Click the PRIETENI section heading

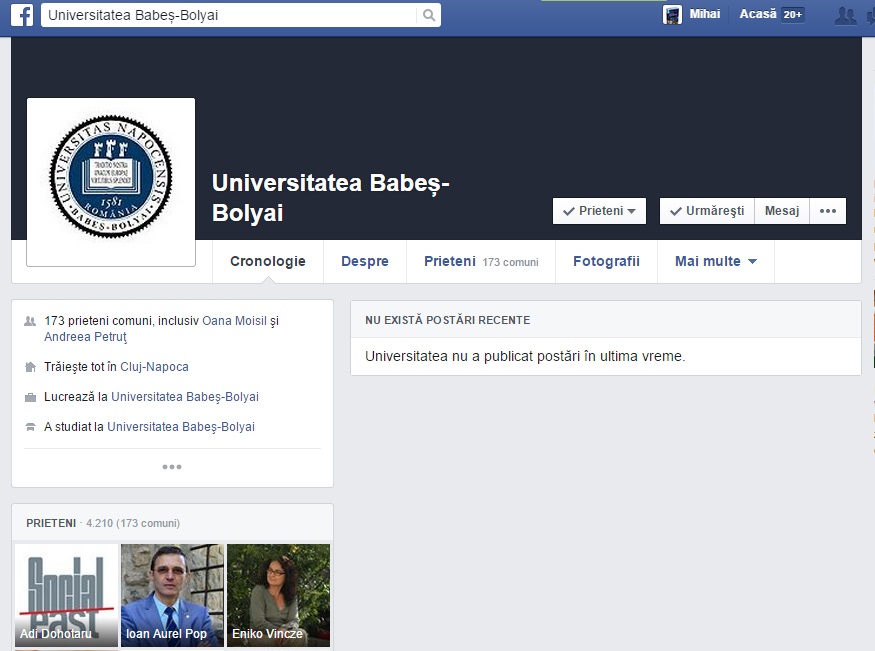[51, 523]
